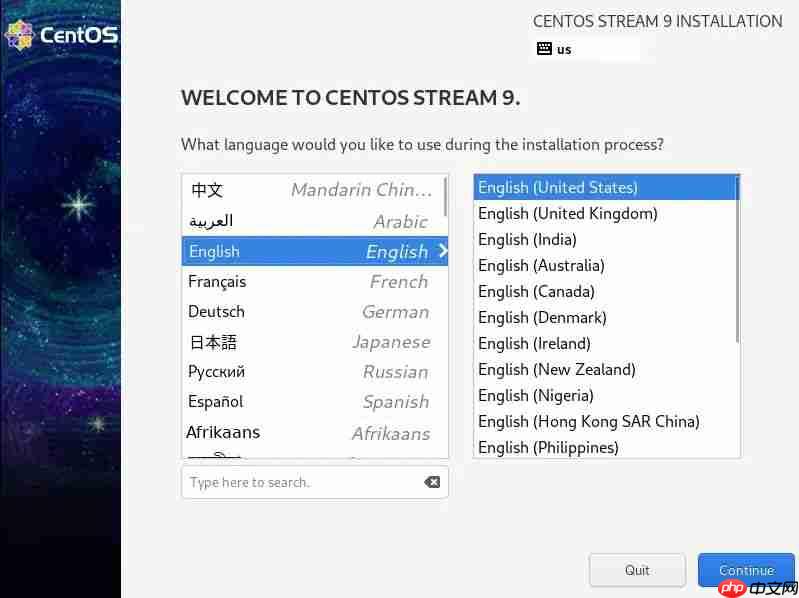Choose English (Hong Kong SAR China) locale

coord(605,421)
